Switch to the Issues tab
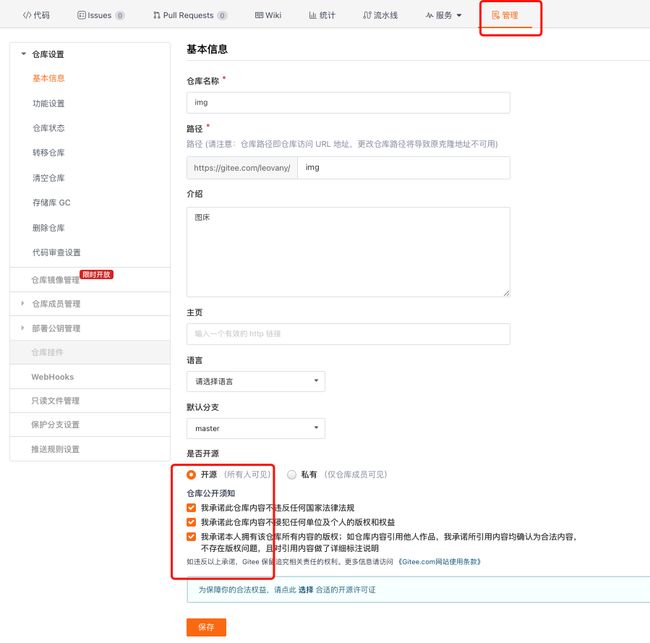The height and width of the screenshot is (643, 650). 100,15
